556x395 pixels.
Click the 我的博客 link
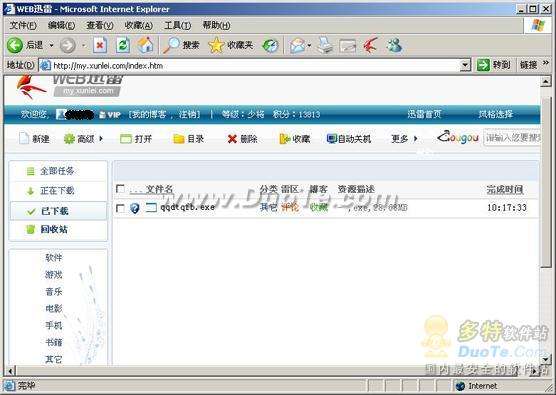coord(149,114)
